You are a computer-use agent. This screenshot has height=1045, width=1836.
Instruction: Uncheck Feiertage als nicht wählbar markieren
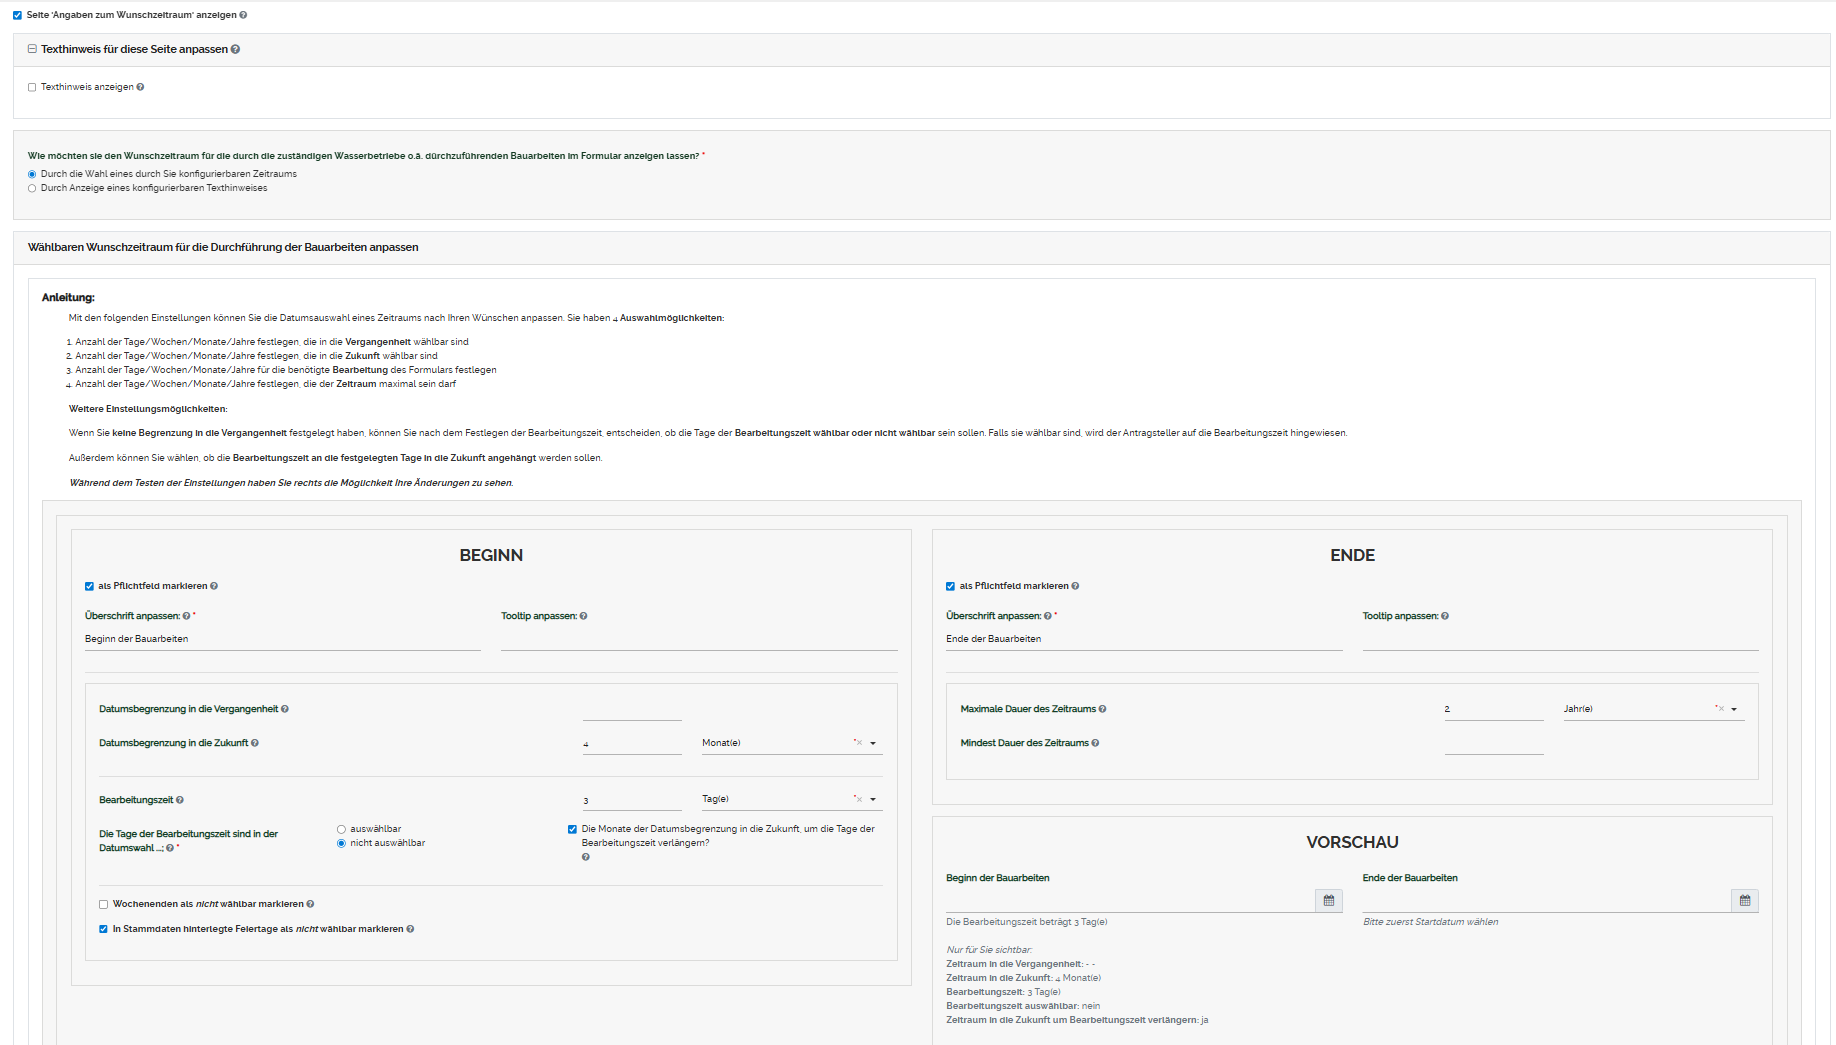click(103, 929)
